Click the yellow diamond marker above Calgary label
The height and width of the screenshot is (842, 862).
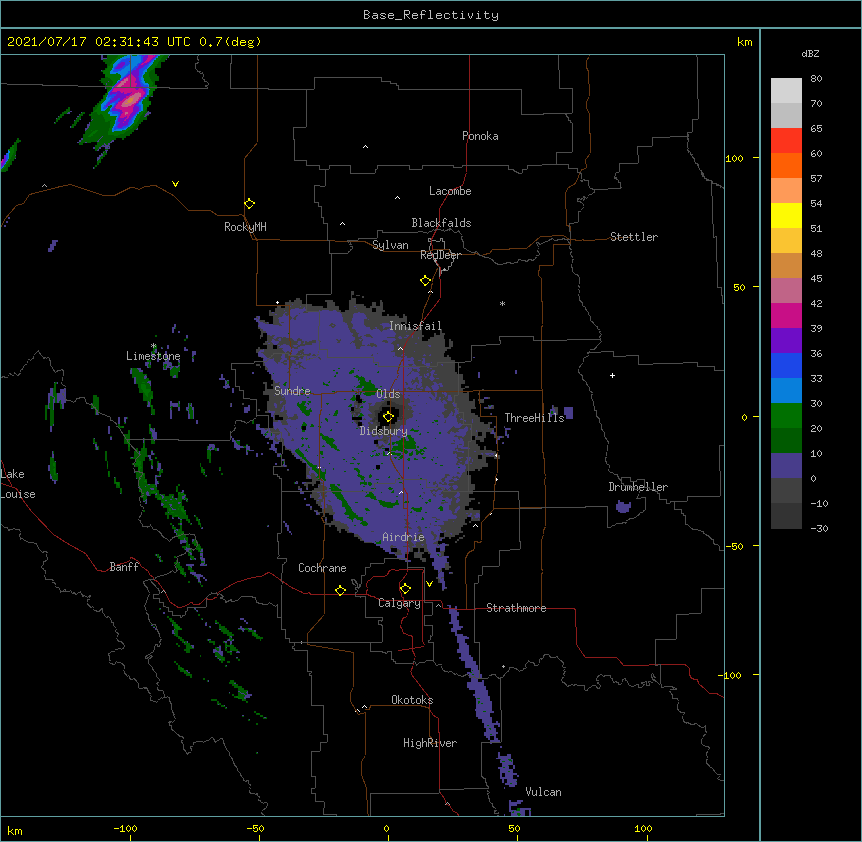[x=405, y=589]
